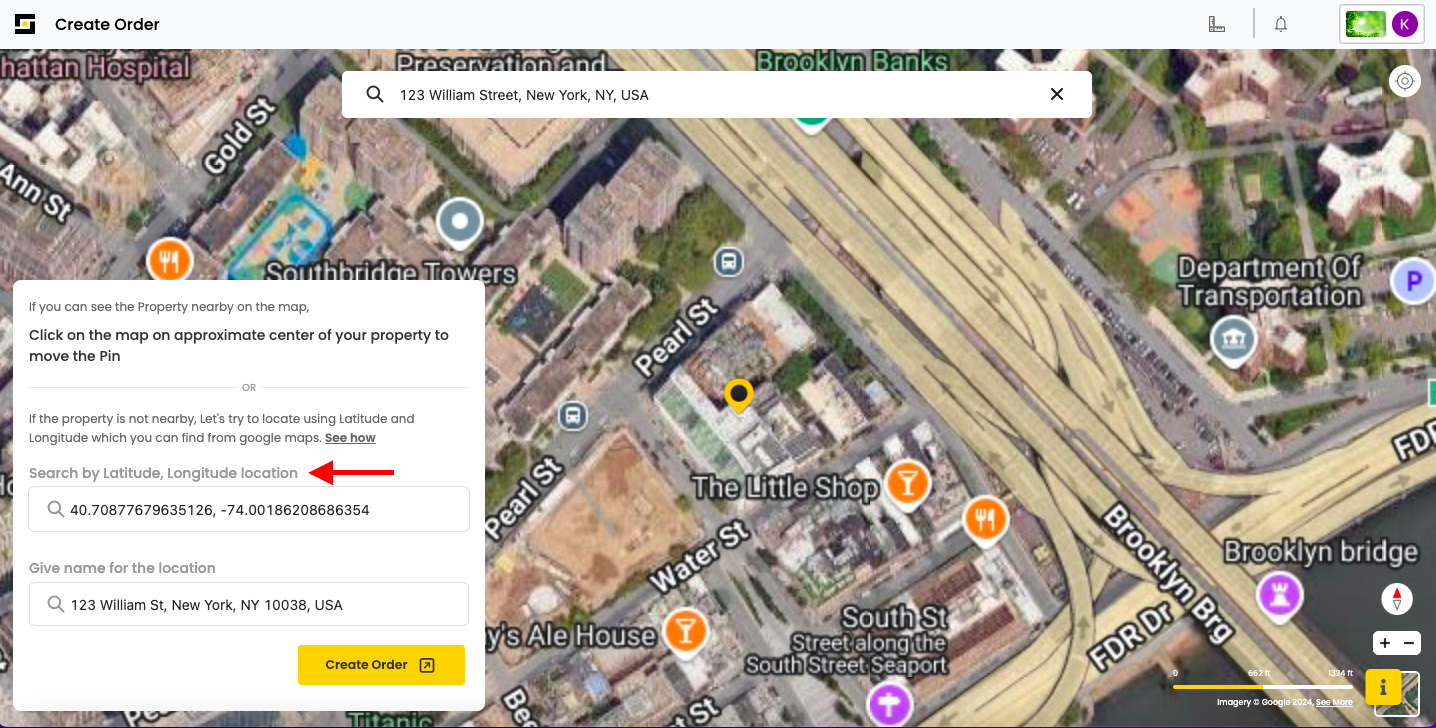Click the Gold St street label
The image size is (1436, 728).
[x=238, y=135]
